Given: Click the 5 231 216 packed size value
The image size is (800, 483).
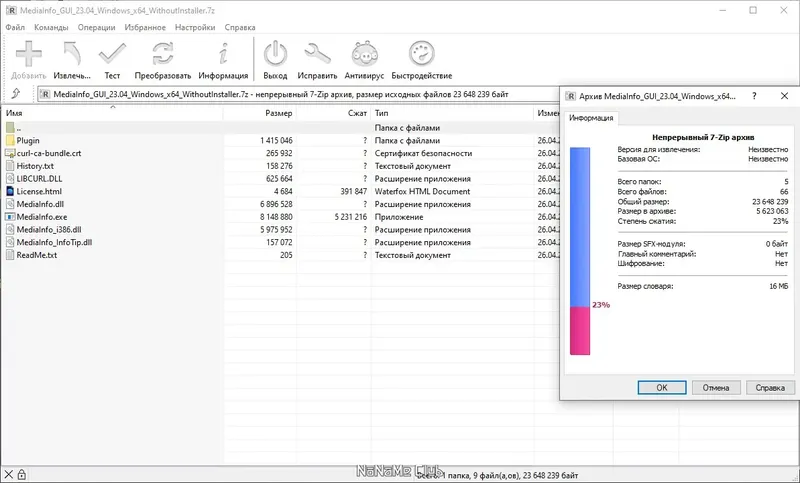Looking at the screenshot, I should tap(351, 217).
